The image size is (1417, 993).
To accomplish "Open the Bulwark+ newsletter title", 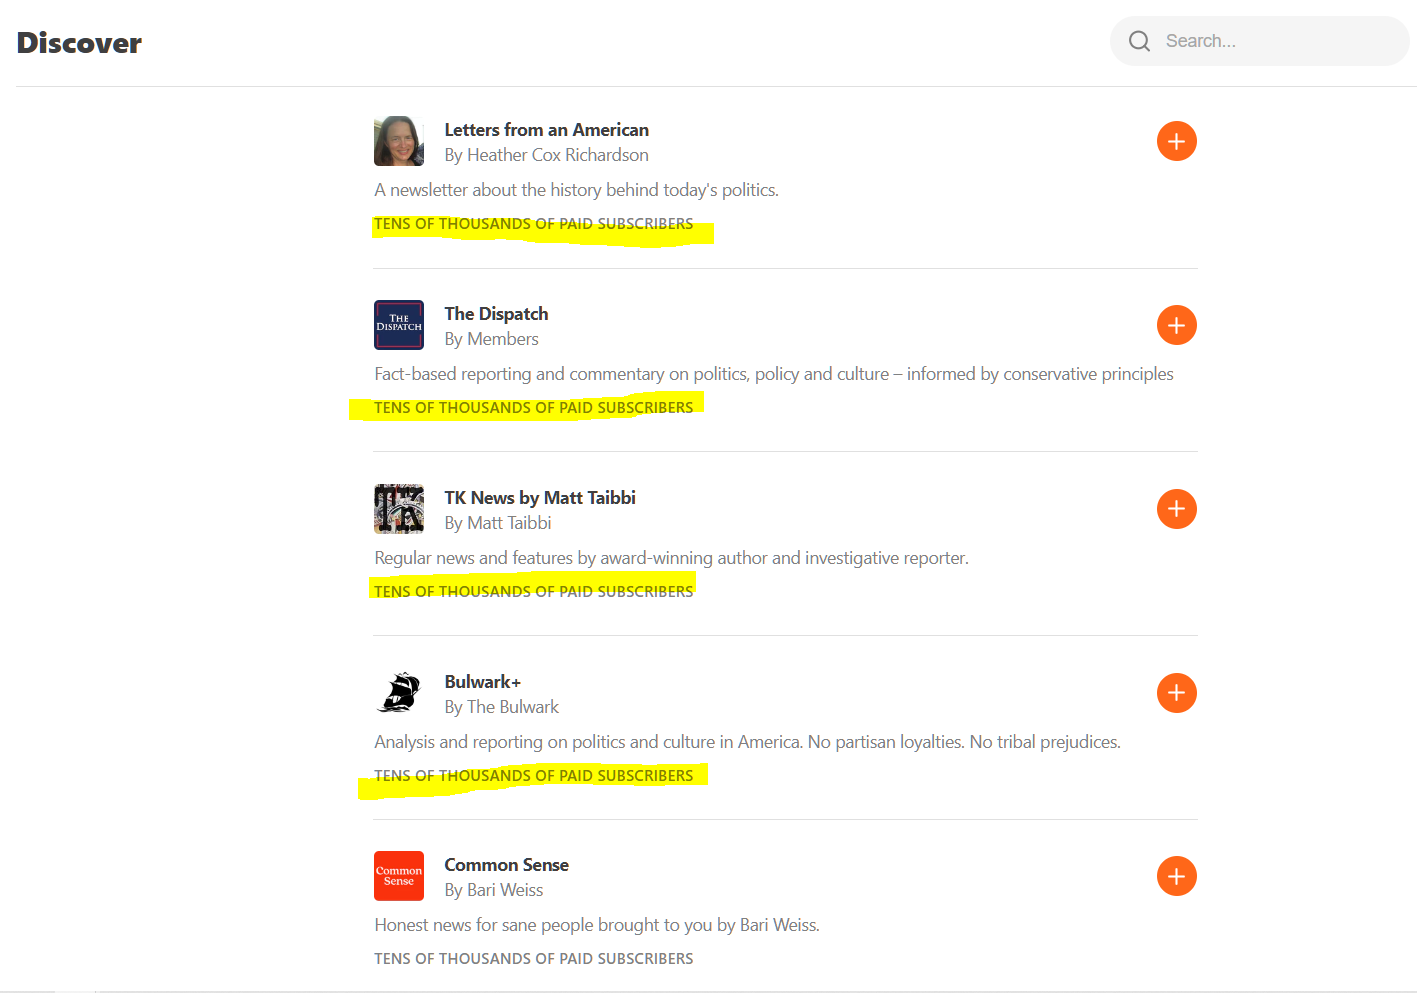I will coord(483,682).
